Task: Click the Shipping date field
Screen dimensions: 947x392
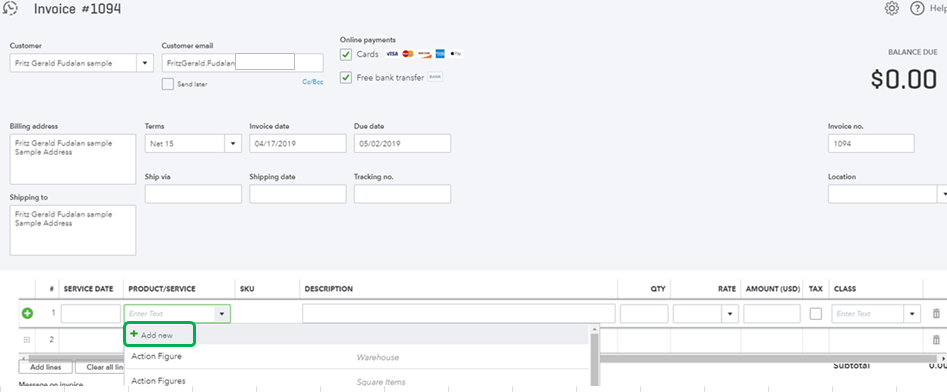Action: 298,194
